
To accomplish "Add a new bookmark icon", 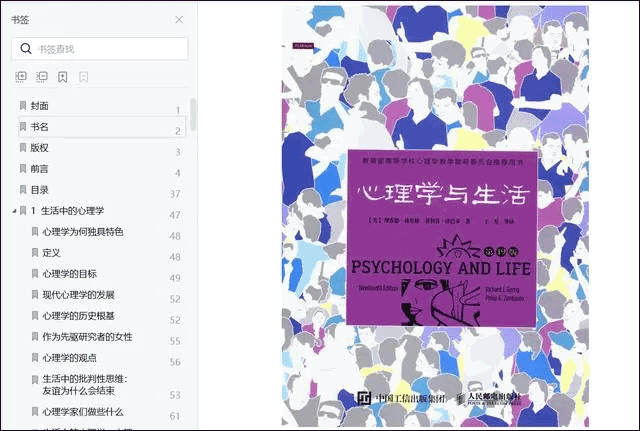I will 62,77.
